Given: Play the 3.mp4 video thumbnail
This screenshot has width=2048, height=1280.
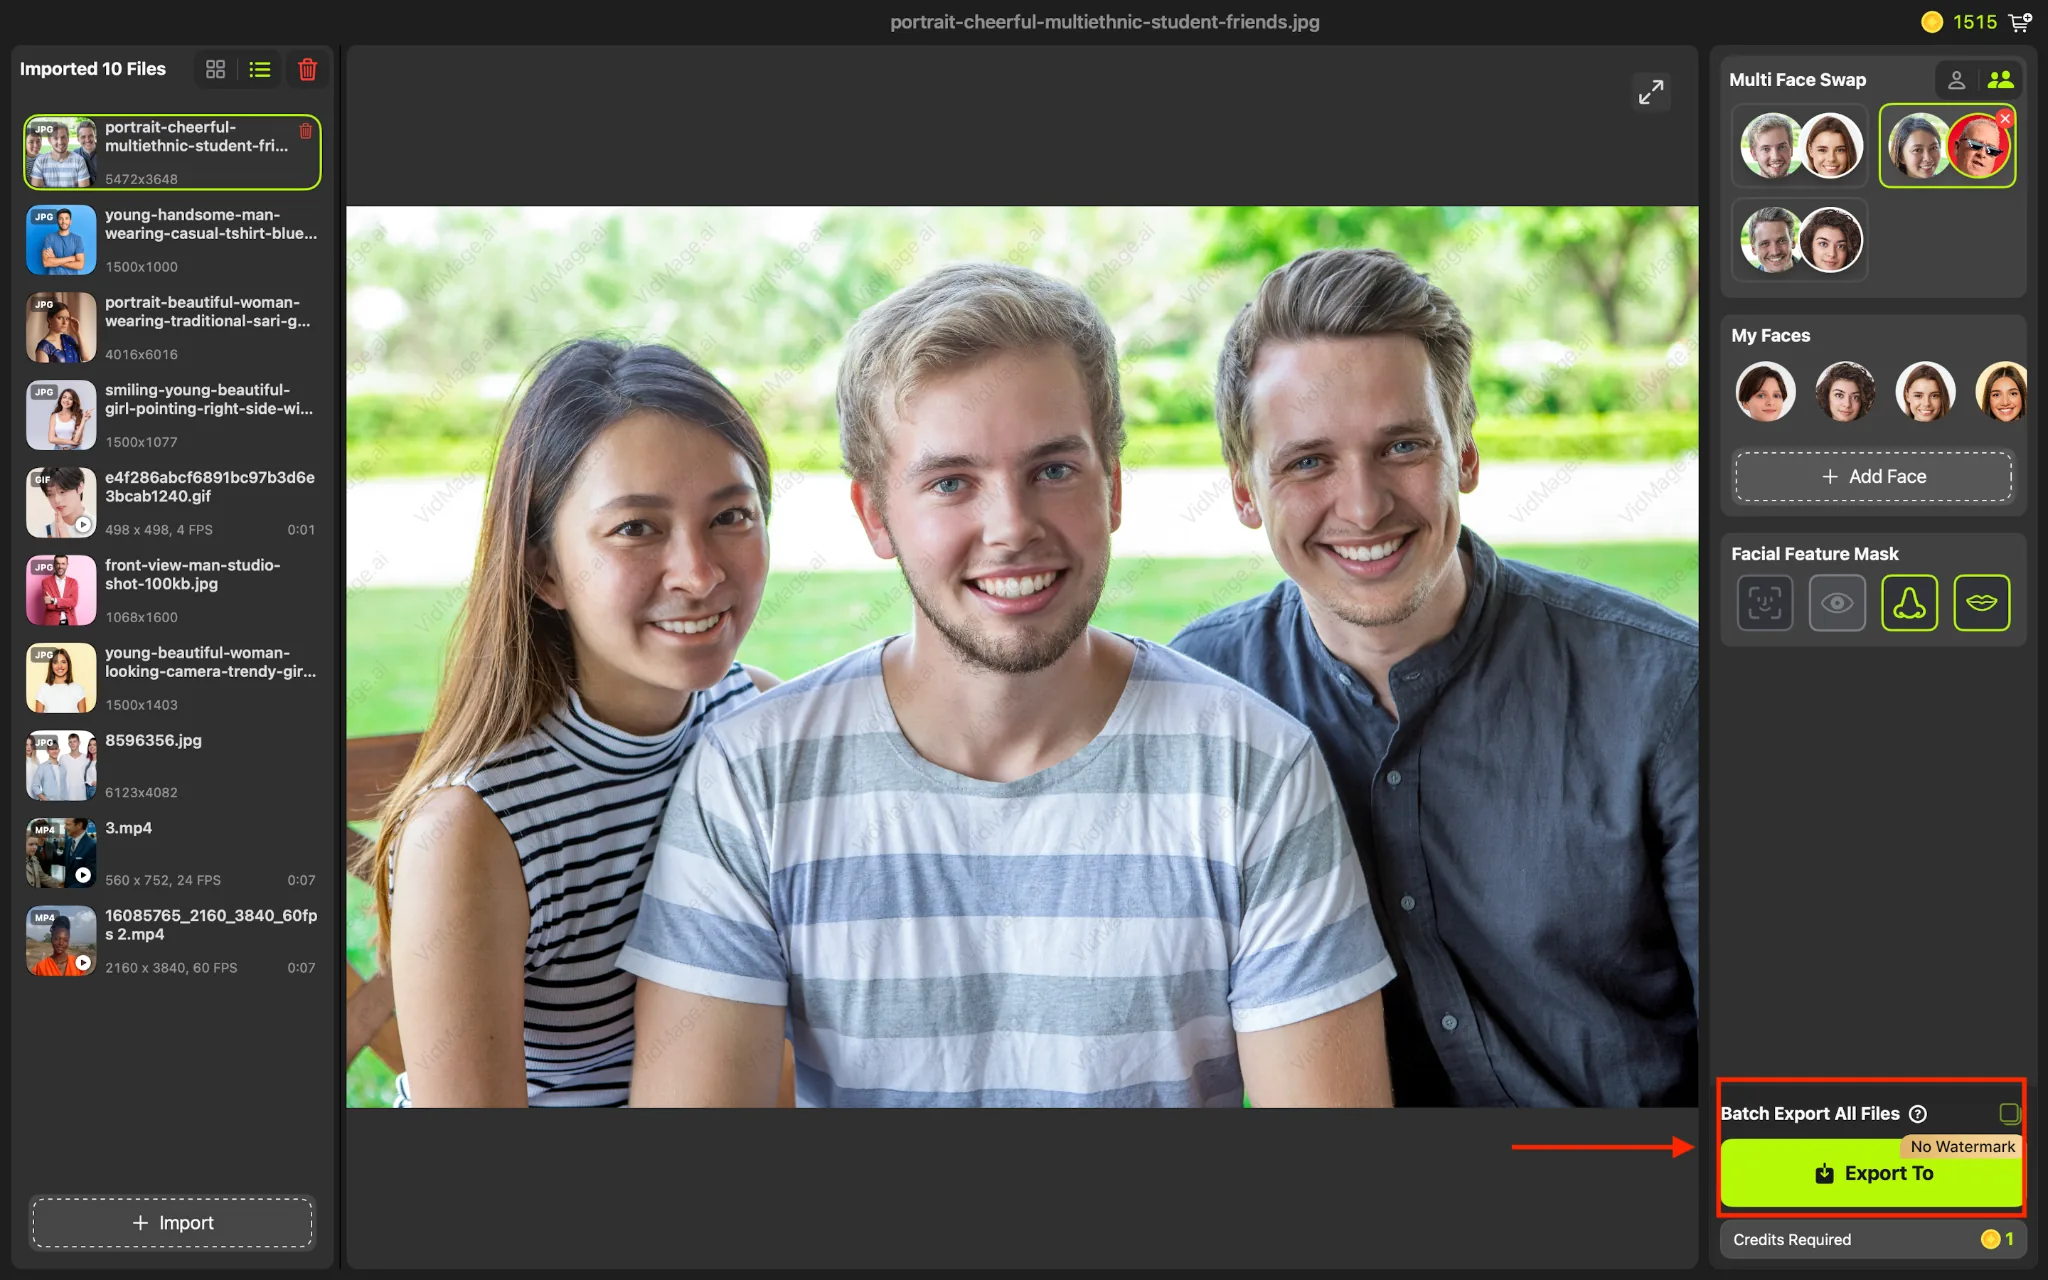Looking at the screenshot, I should [83, 875].
